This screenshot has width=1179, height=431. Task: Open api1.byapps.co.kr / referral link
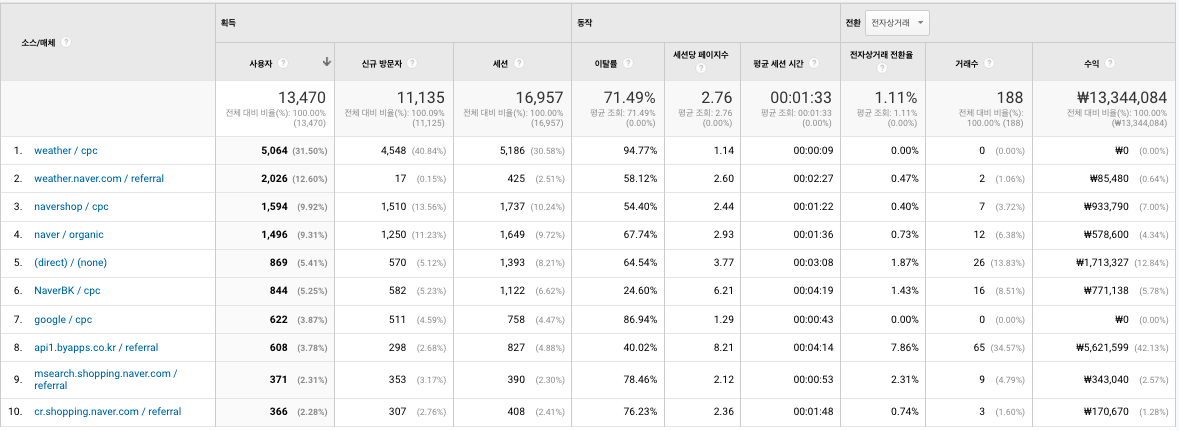(95, 348)
